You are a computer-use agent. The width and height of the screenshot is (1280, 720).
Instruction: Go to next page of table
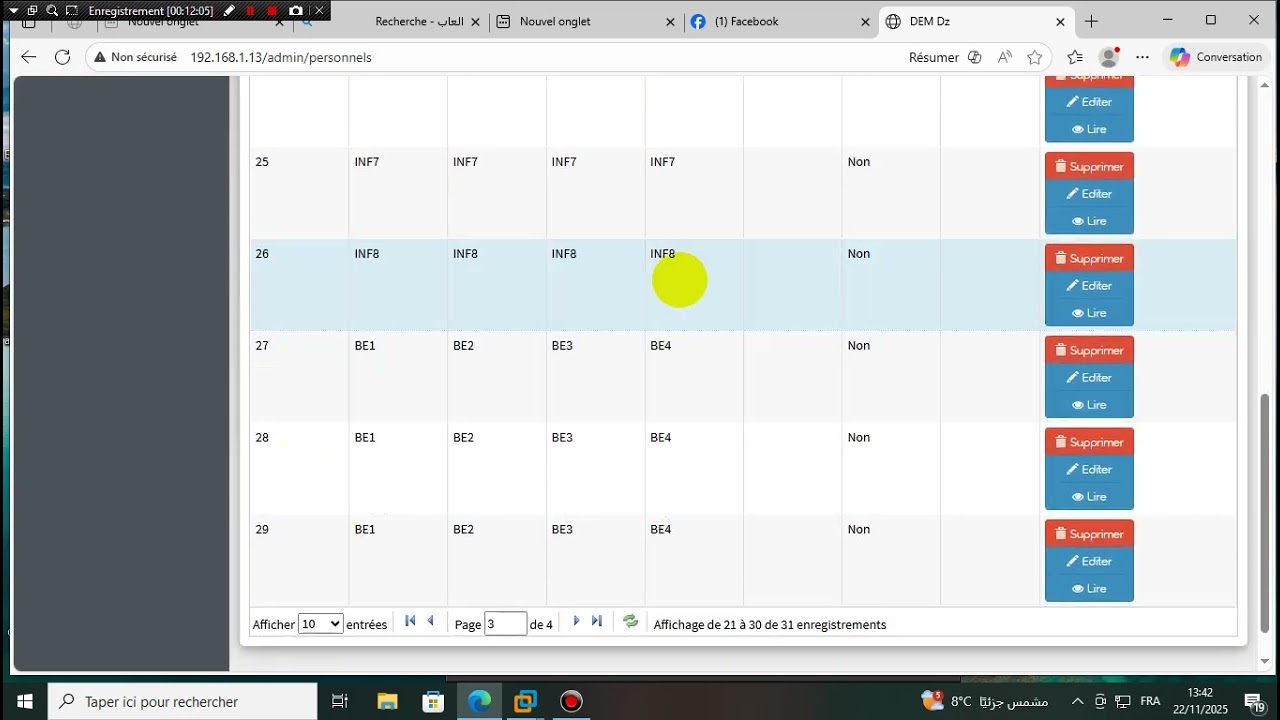pos(576,621)
